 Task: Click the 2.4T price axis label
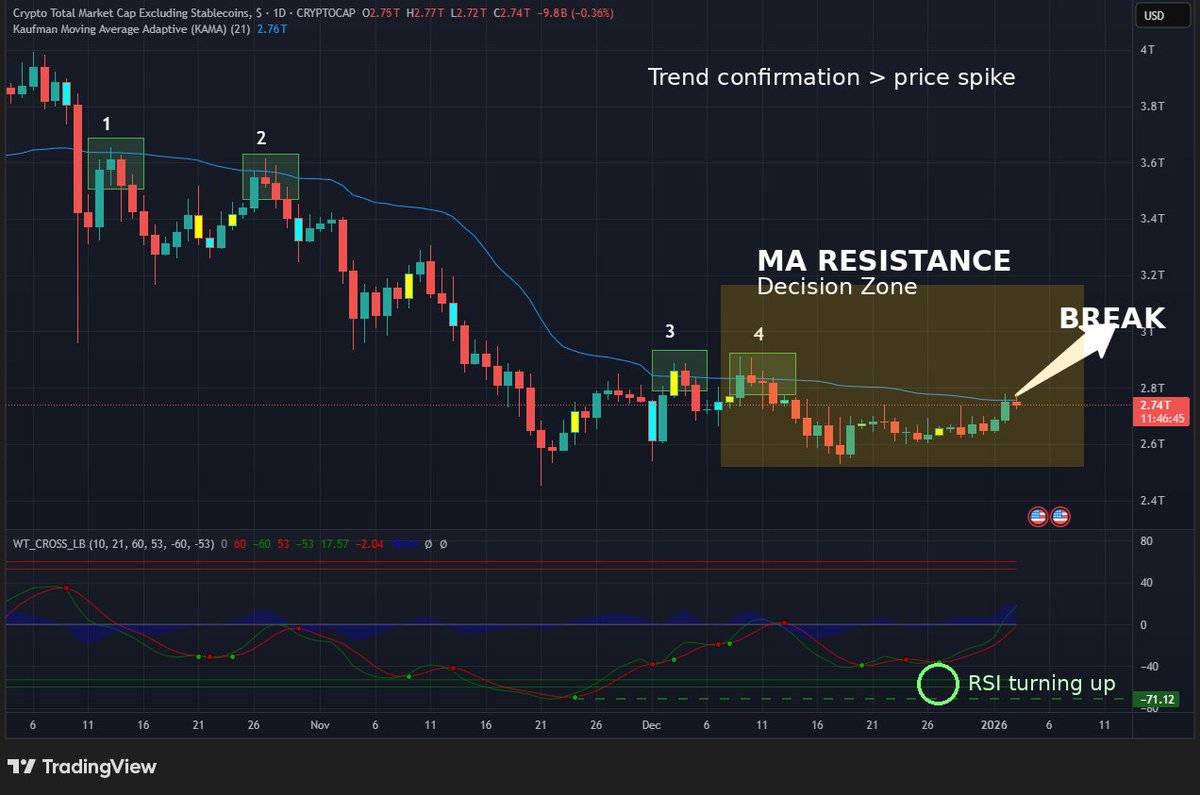(x=1151, y=500)
